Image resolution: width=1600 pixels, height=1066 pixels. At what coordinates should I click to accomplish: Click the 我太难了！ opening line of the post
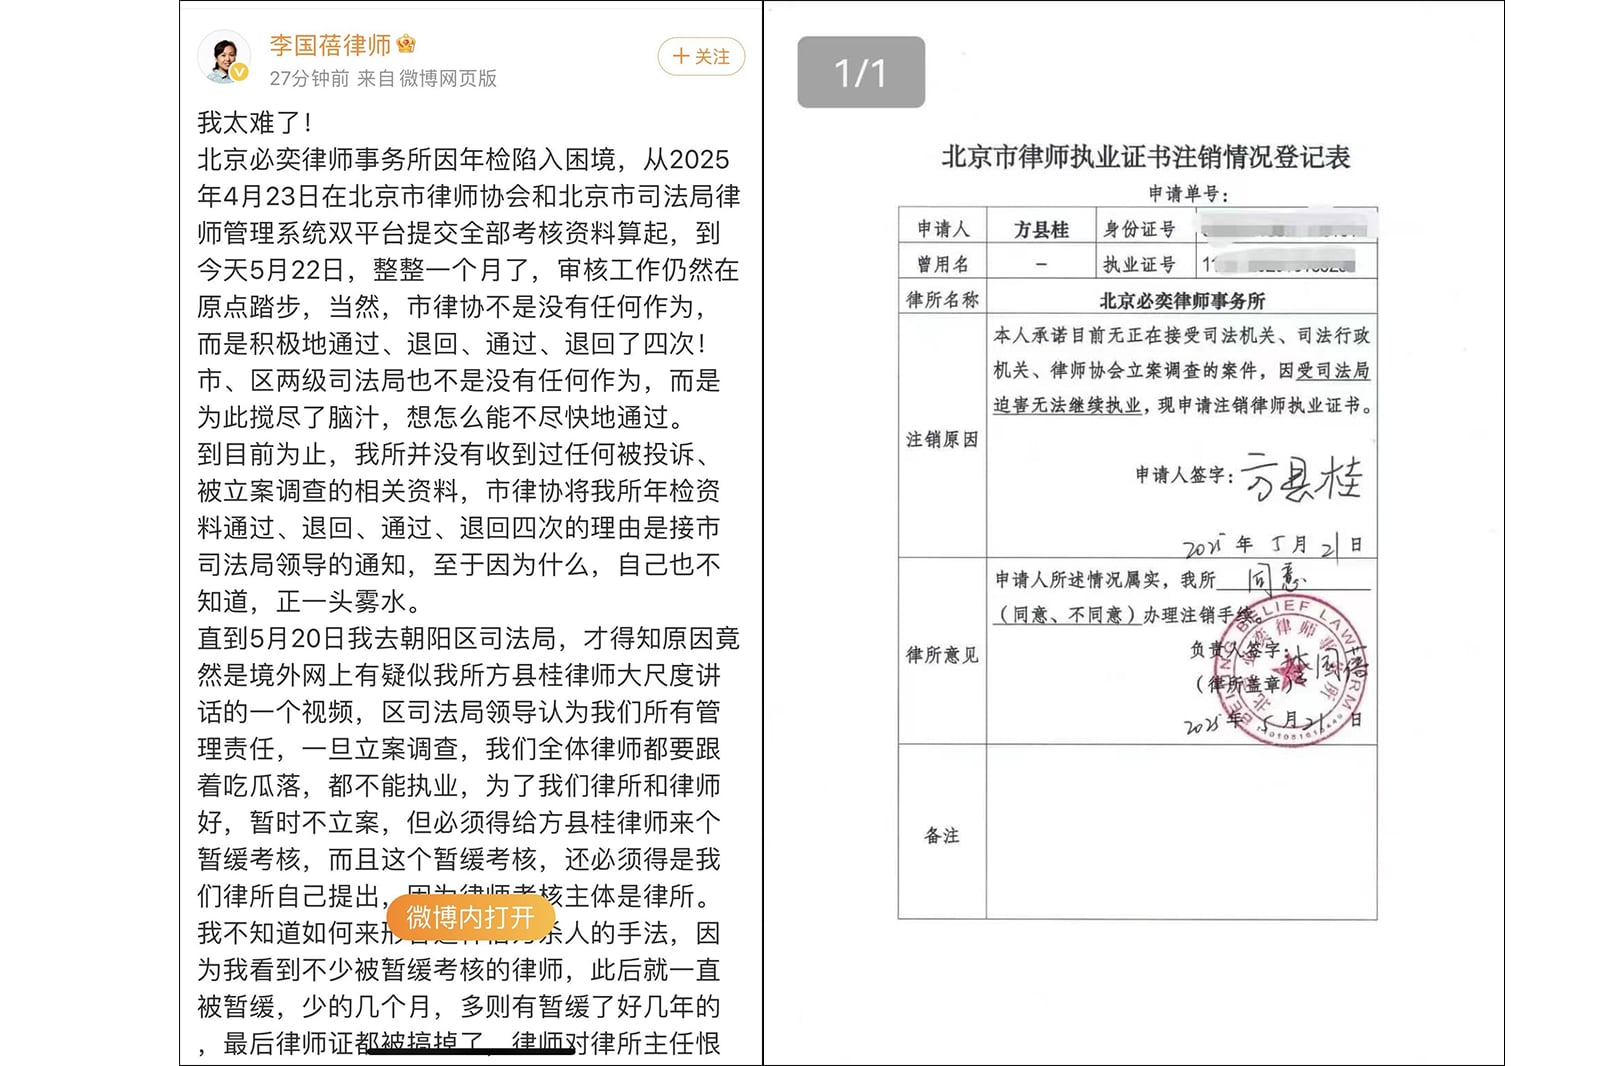[x=256, y=122]
